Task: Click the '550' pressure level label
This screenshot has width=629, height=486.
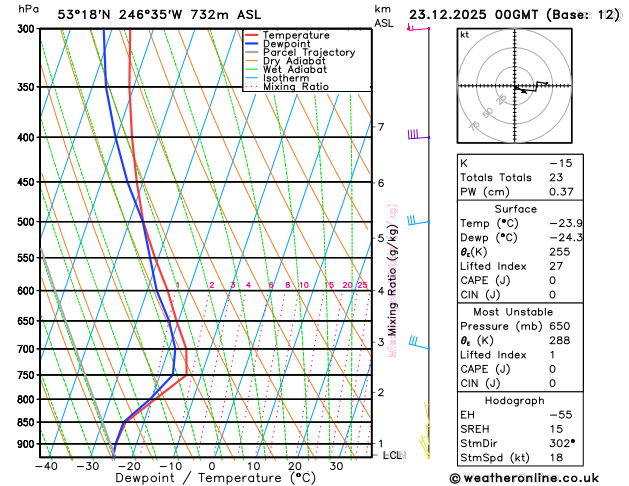Action: [28, 258]
